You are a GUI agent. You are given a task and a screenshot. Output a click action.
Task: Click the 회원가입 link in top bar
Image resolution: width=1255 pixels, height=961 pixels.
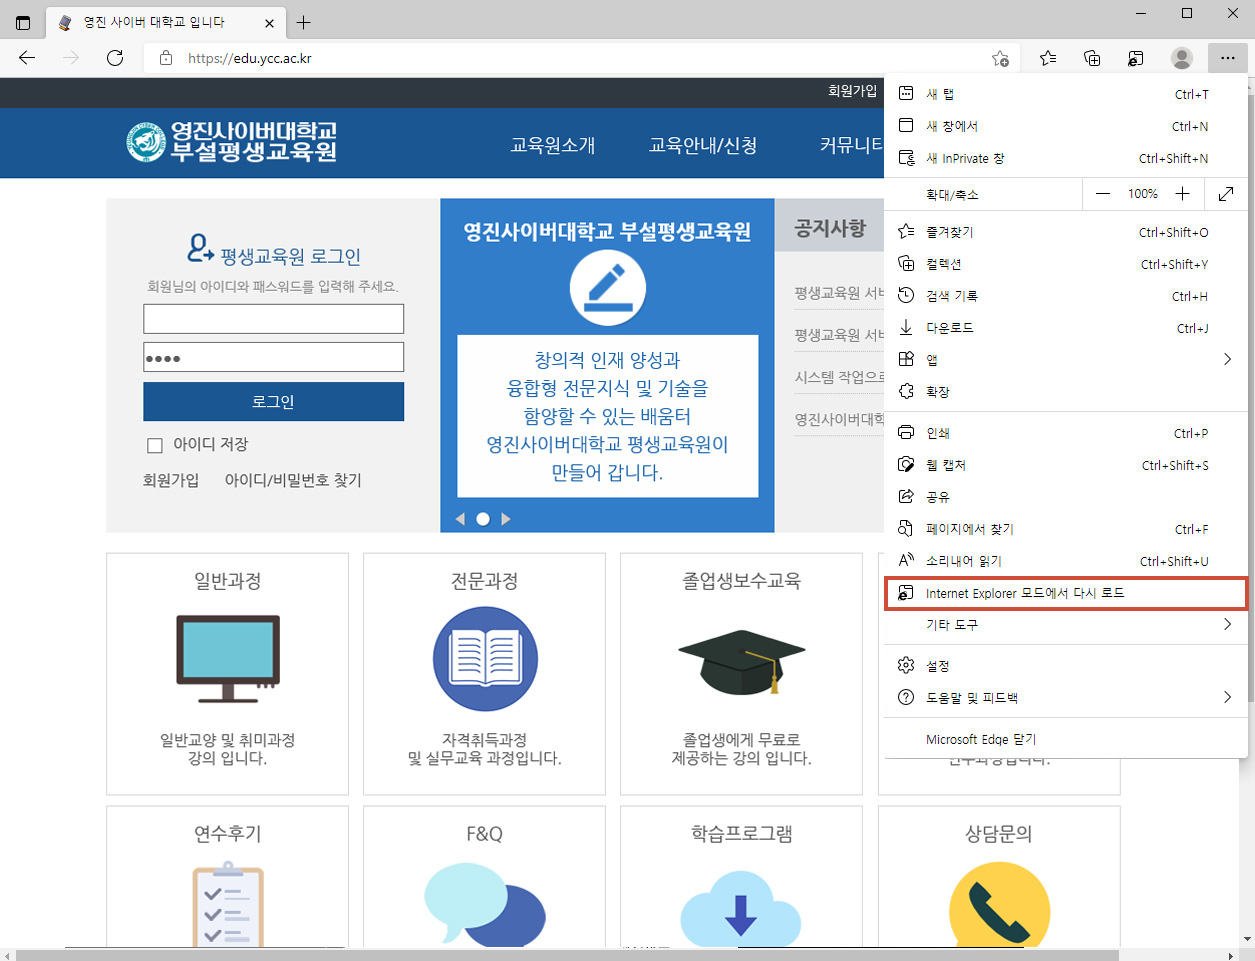pos(852,91)
